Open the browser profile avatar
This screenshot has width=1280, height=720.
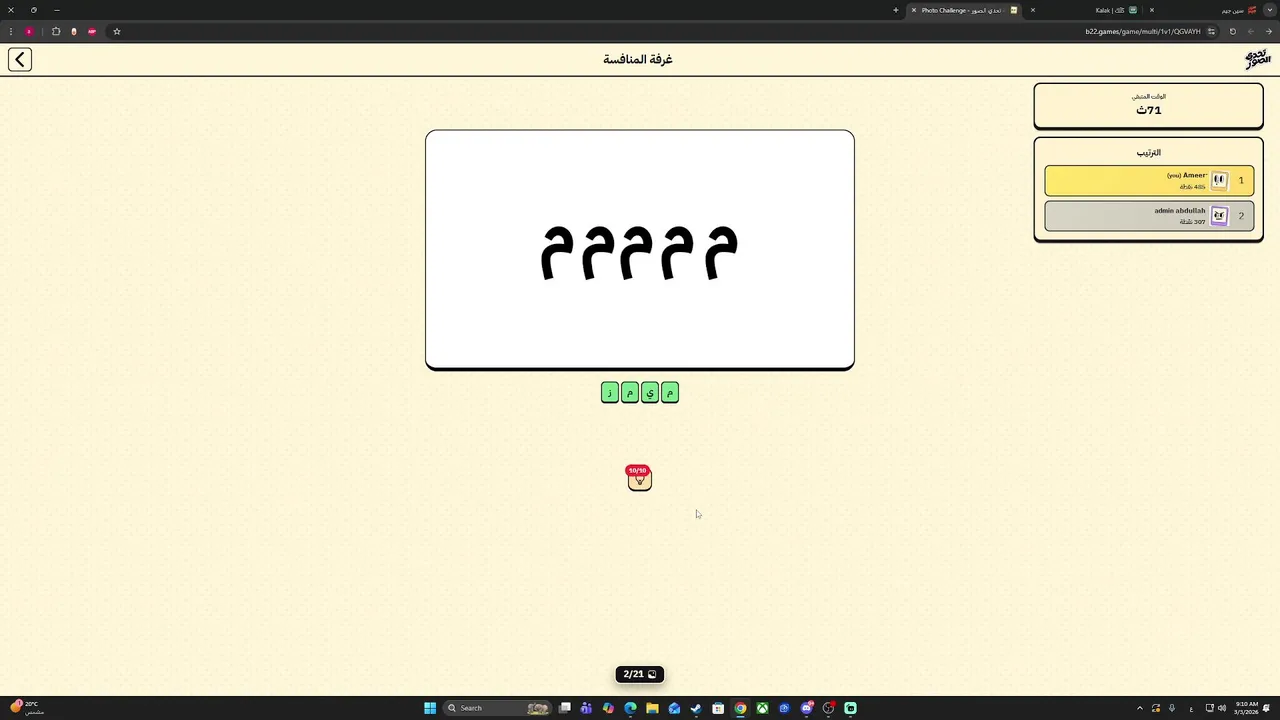tap(29, 31)
